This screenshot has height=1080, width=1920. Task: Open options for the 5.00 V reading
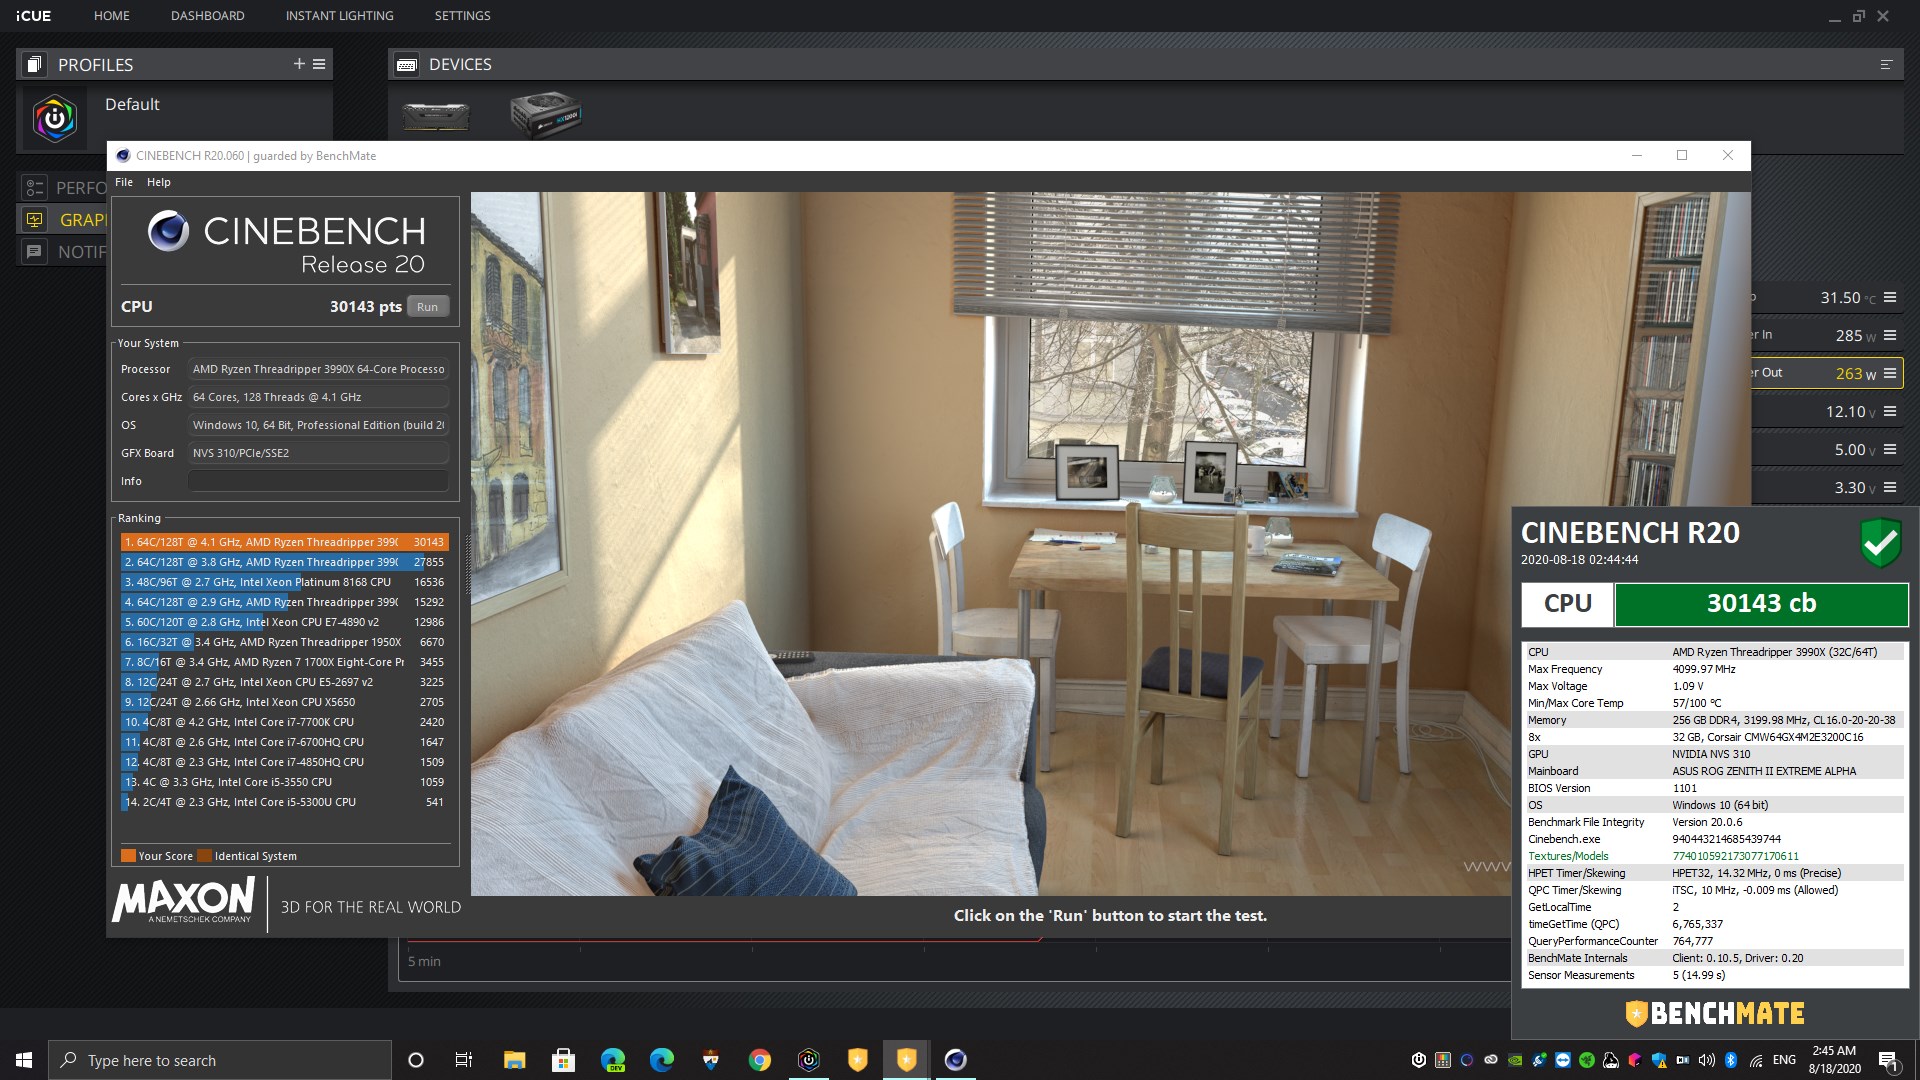[1890, 449]
